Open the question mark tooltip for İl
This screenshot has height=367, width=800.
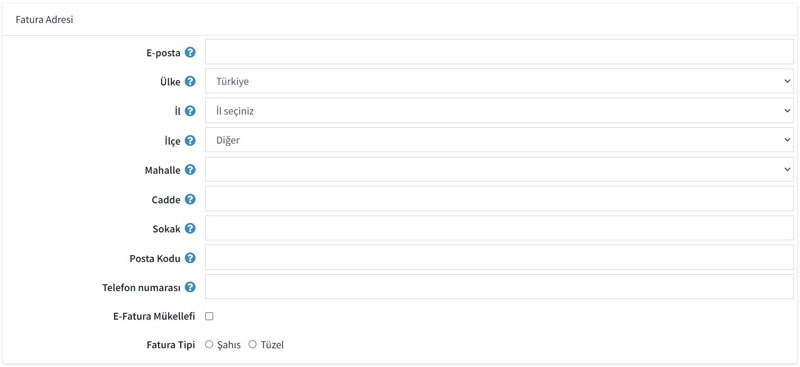point(190,111)
